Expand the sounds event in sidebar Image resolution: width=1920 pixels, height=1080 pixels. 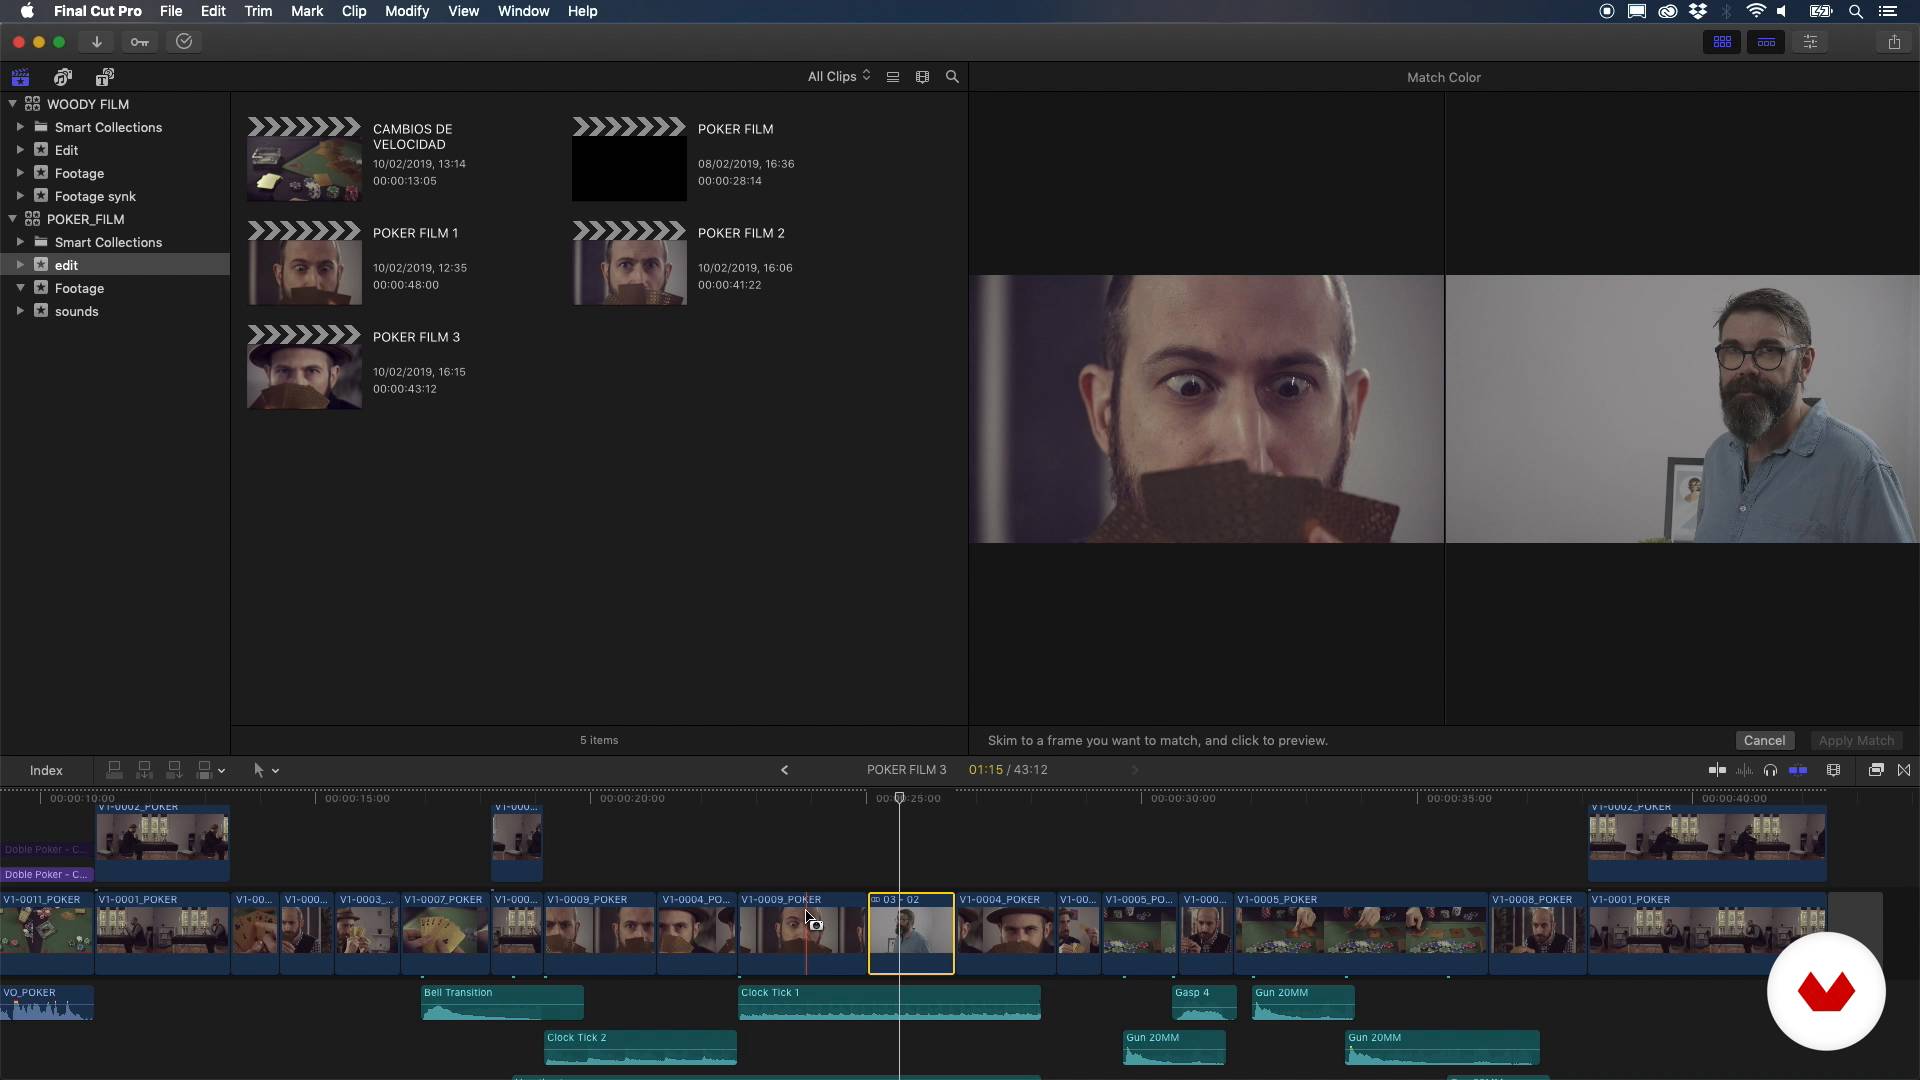click(x=20, y=311)
